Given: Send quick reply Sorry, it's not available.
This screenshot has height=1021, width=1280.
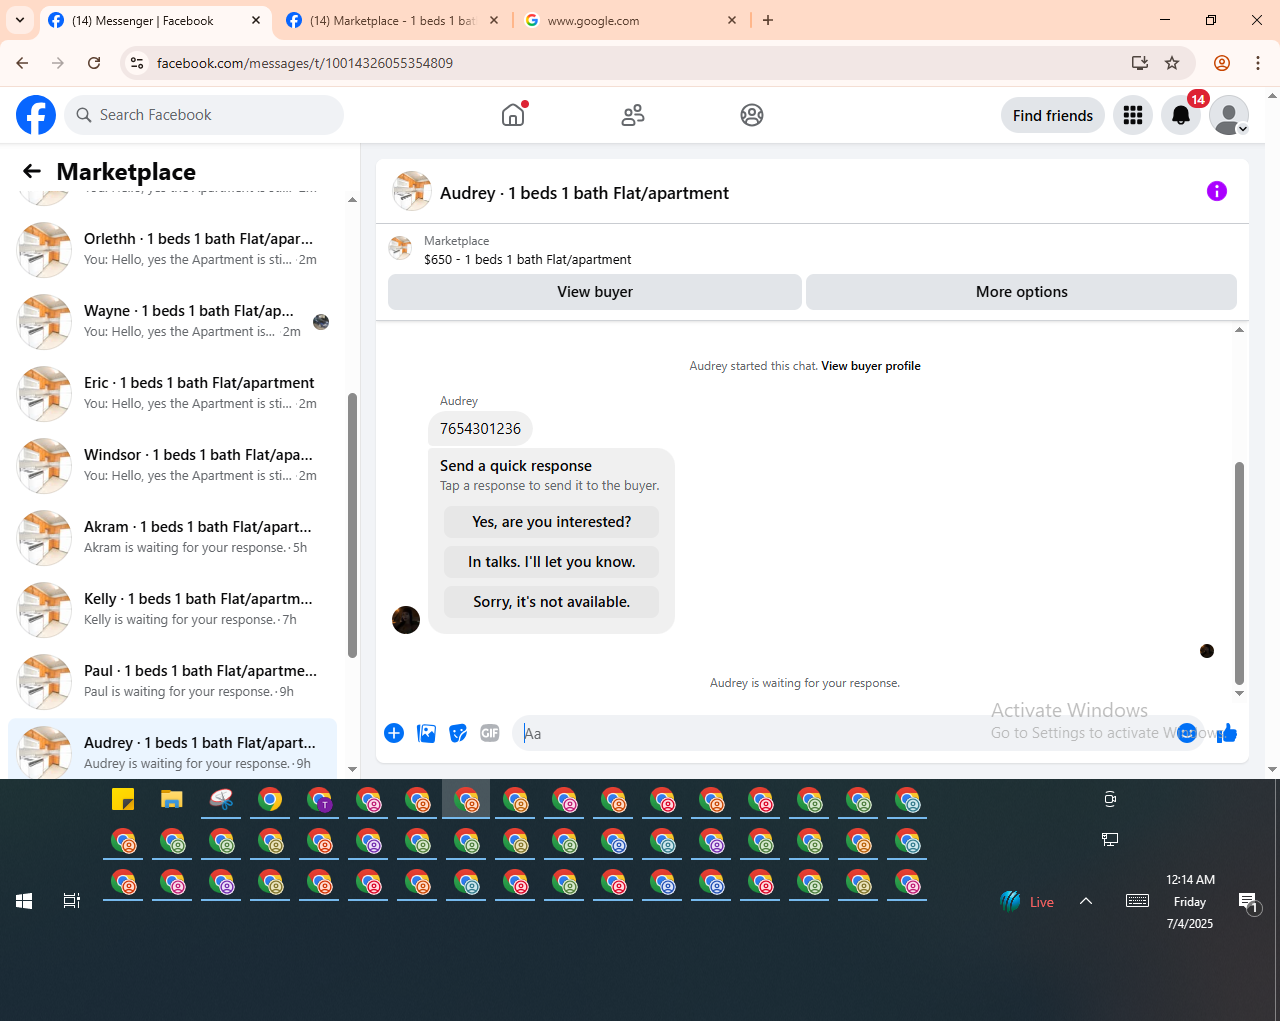Looking at the screenshot, I should [552, 602].
